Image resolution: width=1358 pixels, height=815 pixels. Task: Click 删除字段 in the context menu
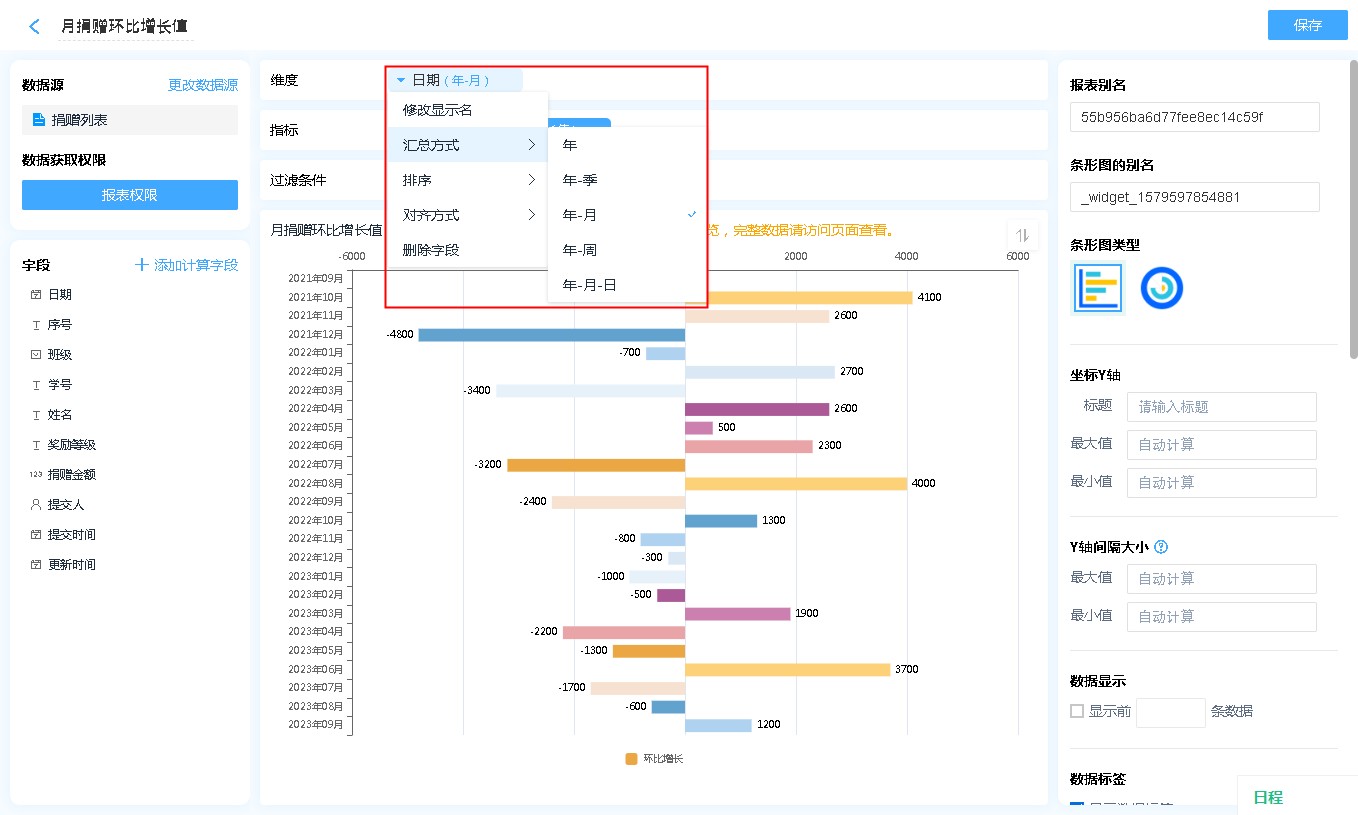tap(431, 250)
